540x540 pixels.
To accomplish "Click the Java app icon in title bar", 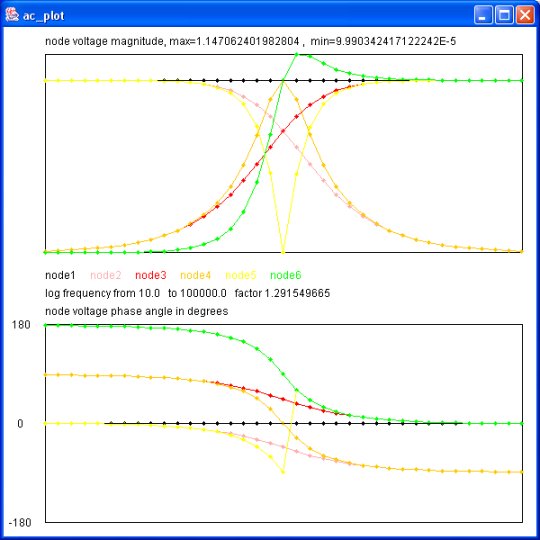I will click(12, 15).
